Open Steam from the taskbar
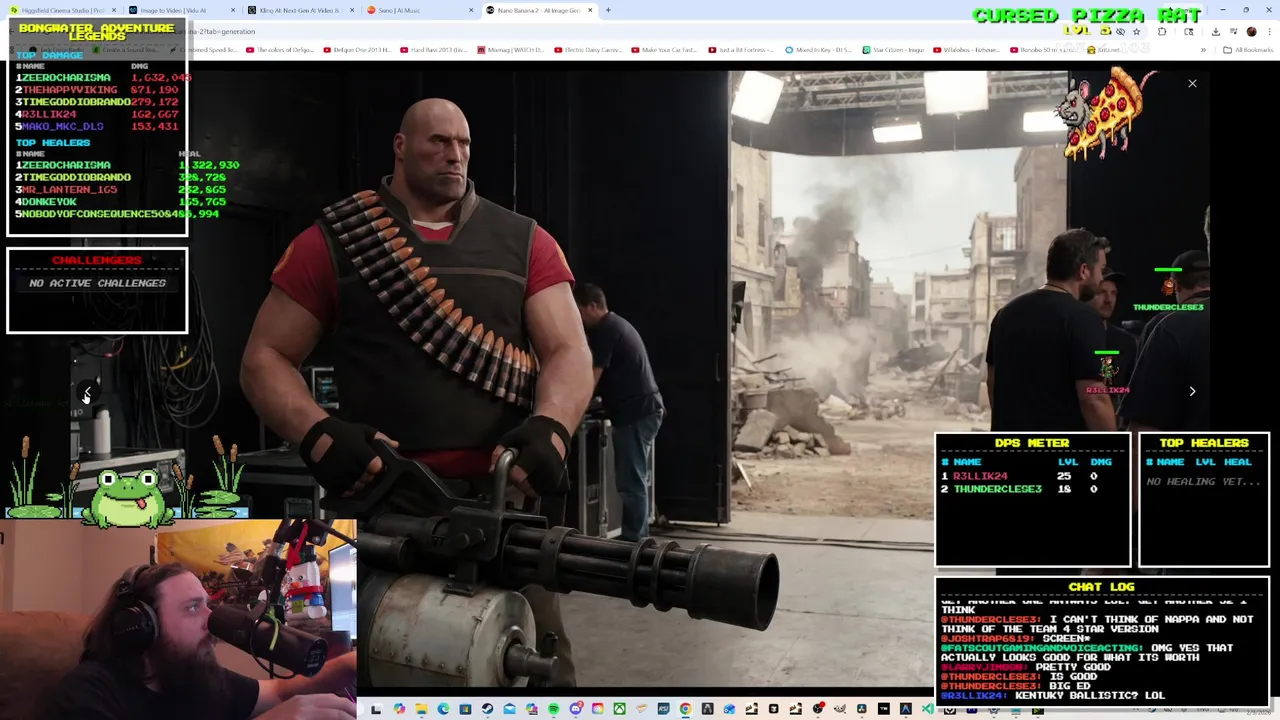This screenshot has width=1280, height=720. pos(487,710)
